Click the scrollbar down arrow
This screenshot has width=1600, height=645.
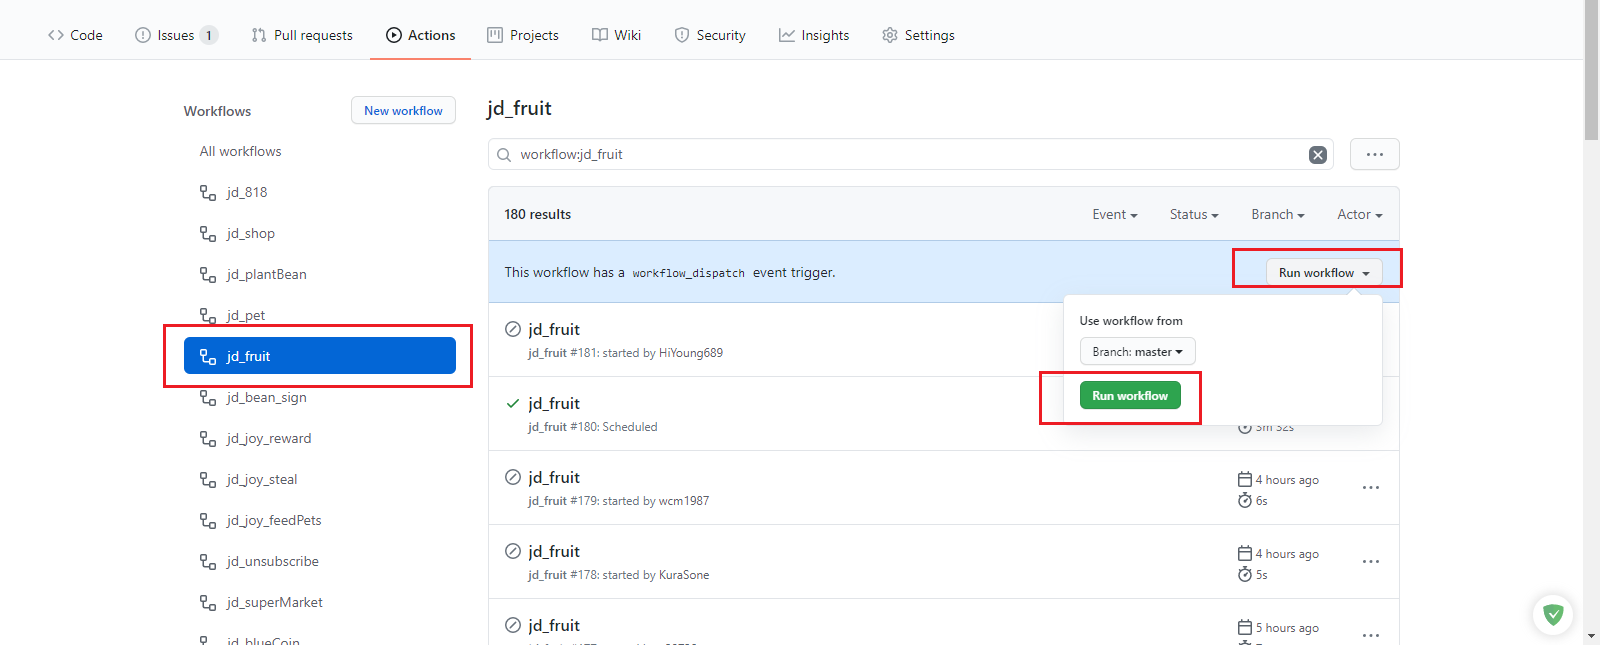tap(1592, 637)
